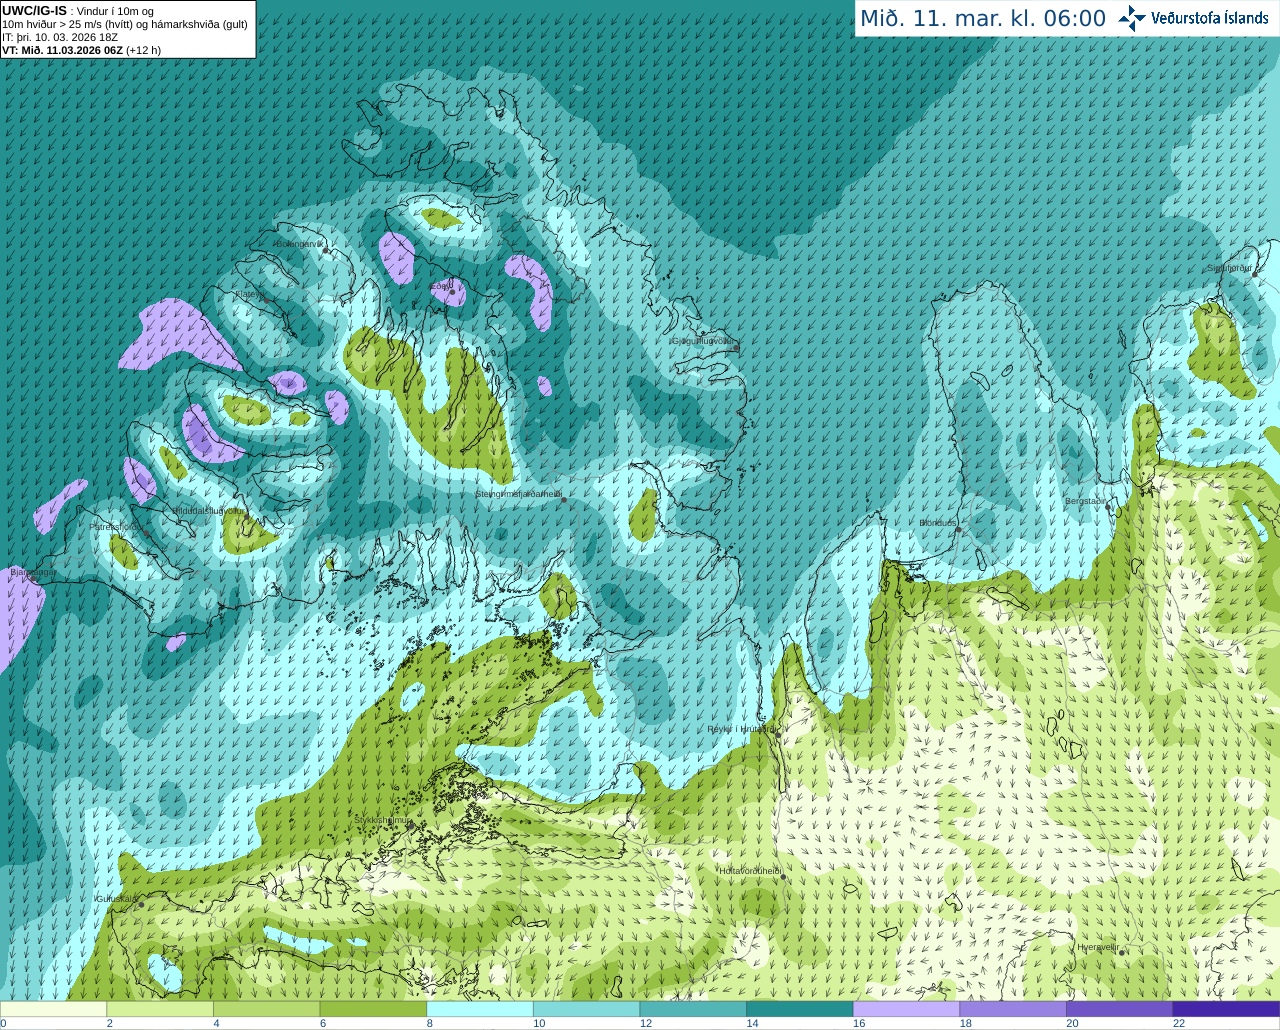Select the Steingrímsfjarðarheiði station label

coord(518,494)
